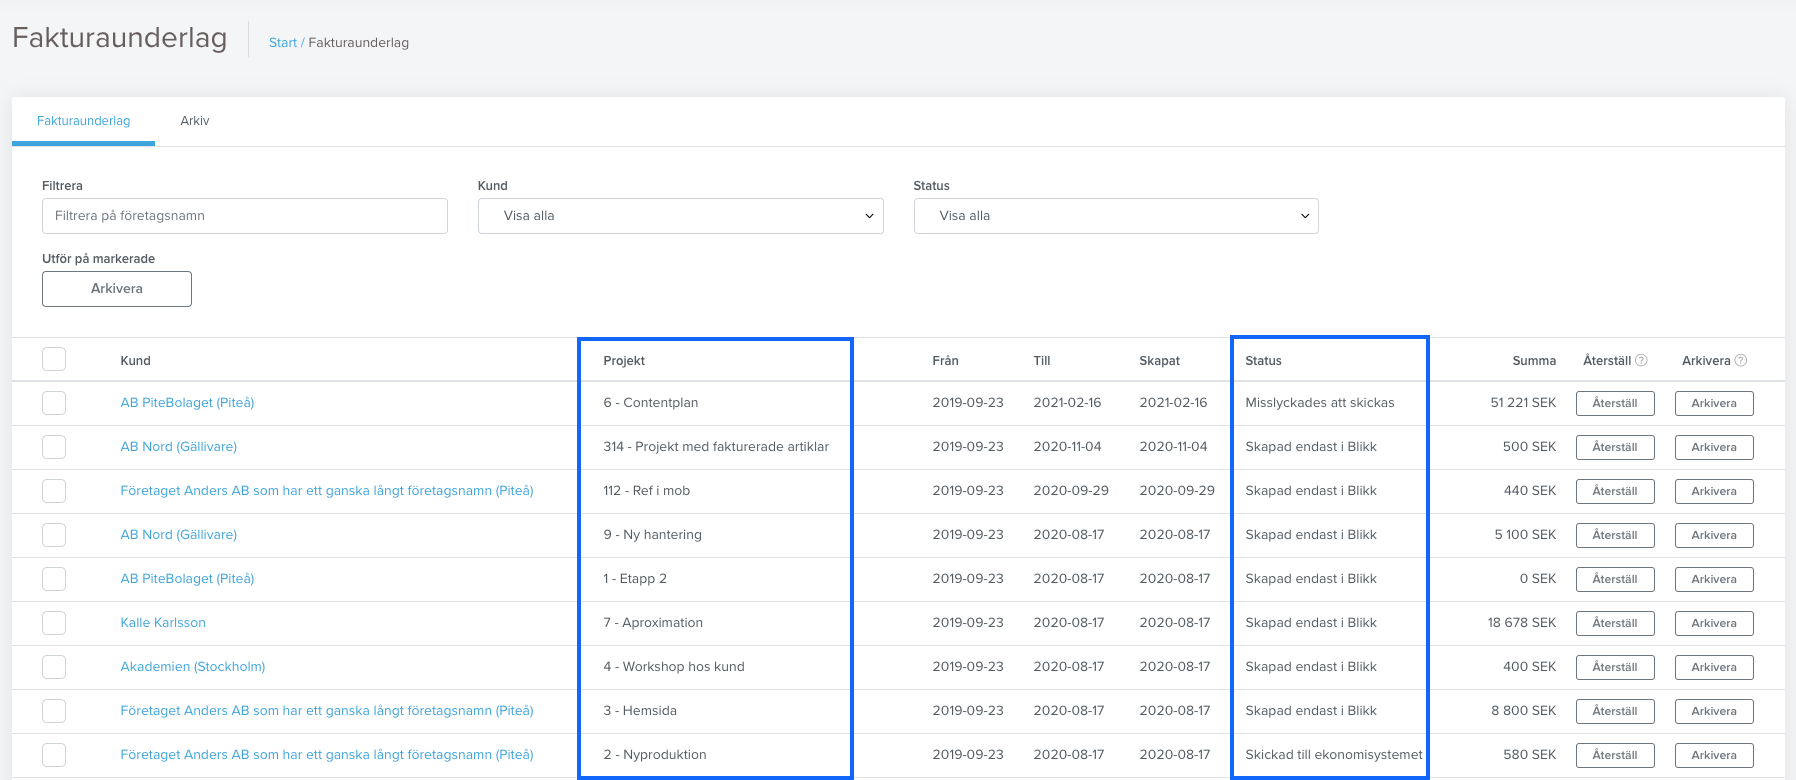Open the Kalle Karlsson customer link
The width and height of the screenshot is (1796, 780).
pos(163,622)
